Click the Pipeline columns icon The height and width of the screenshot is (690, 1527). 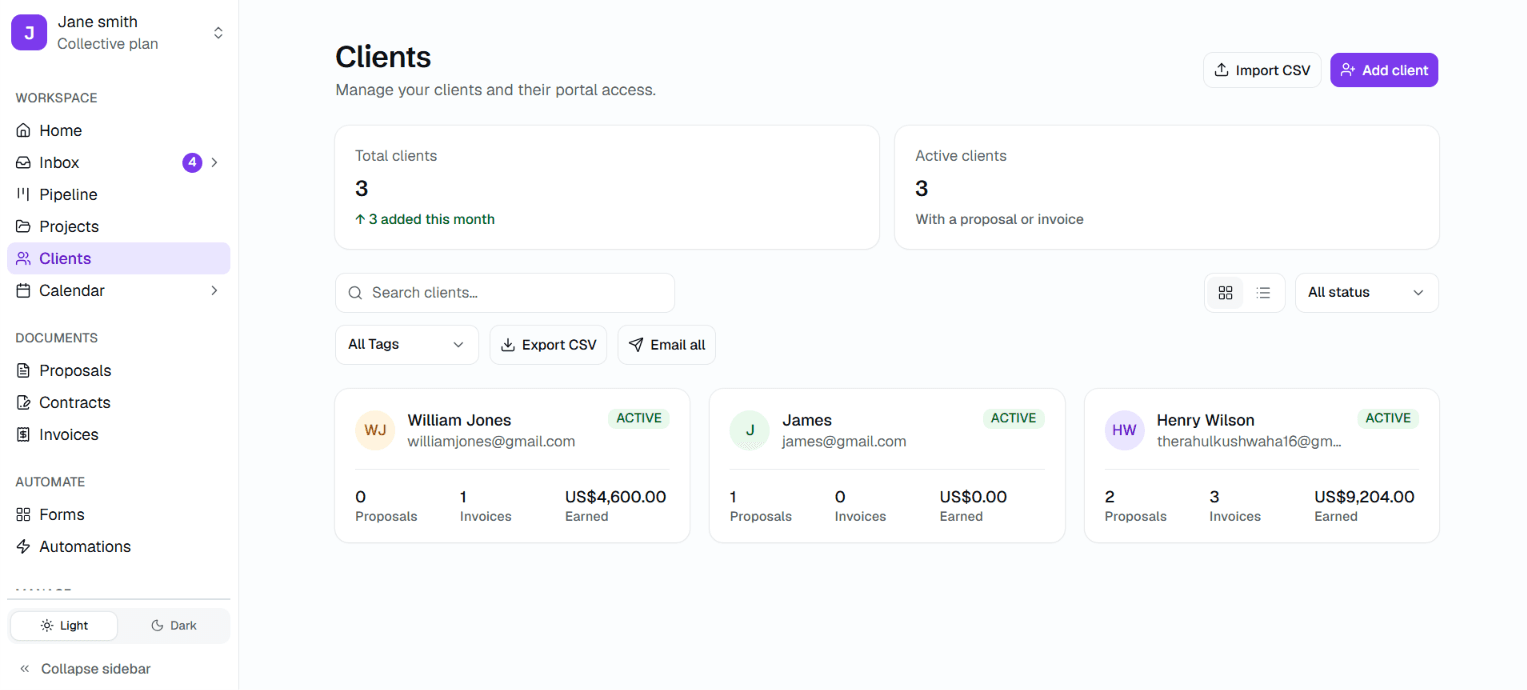(23, 194)
